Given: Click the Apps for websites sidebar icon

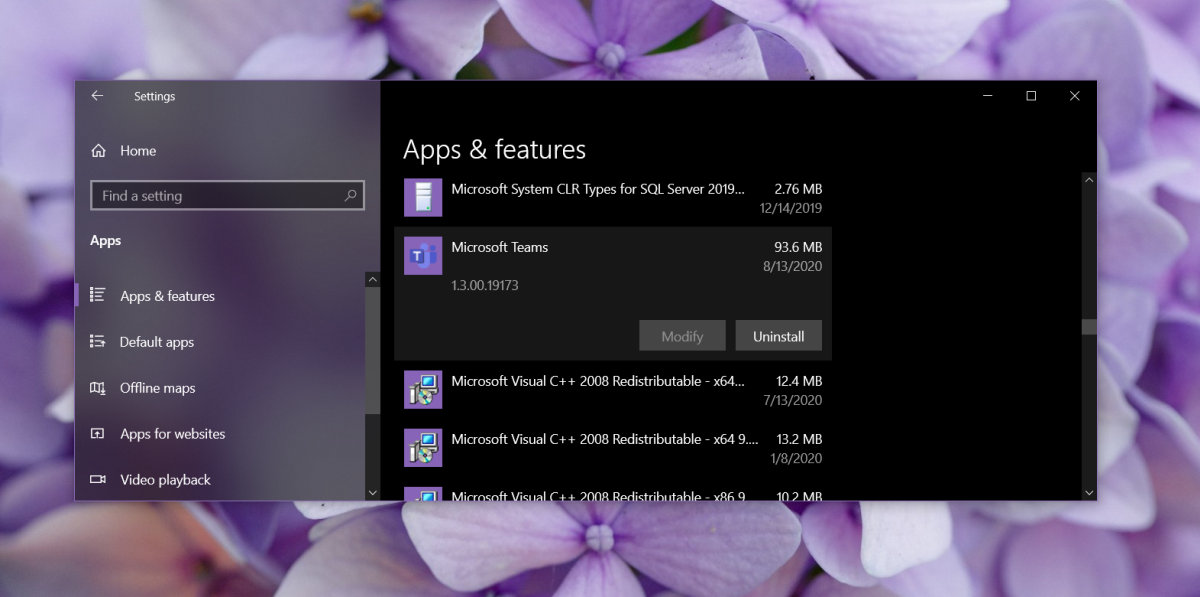Looking at the screenshot, I should 97,434.
